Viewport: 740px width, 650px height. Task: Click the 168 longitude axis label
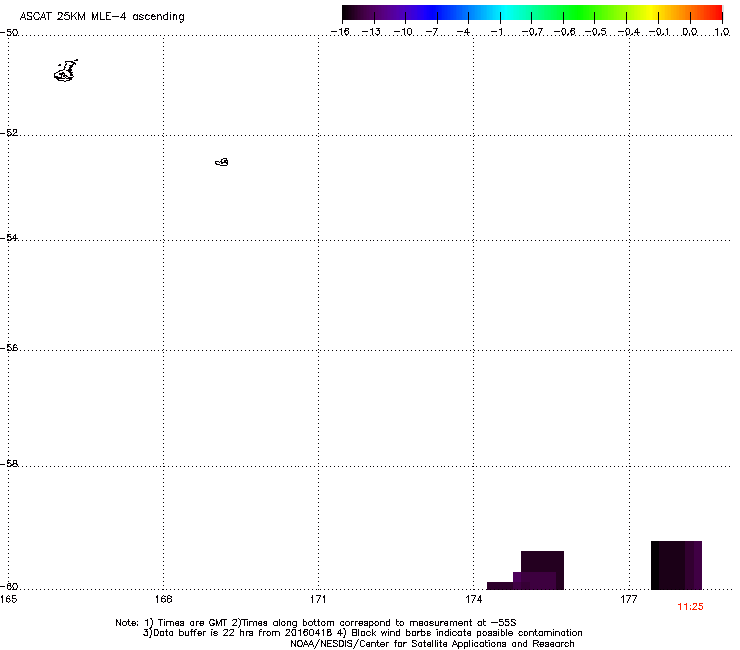[163, 599]
